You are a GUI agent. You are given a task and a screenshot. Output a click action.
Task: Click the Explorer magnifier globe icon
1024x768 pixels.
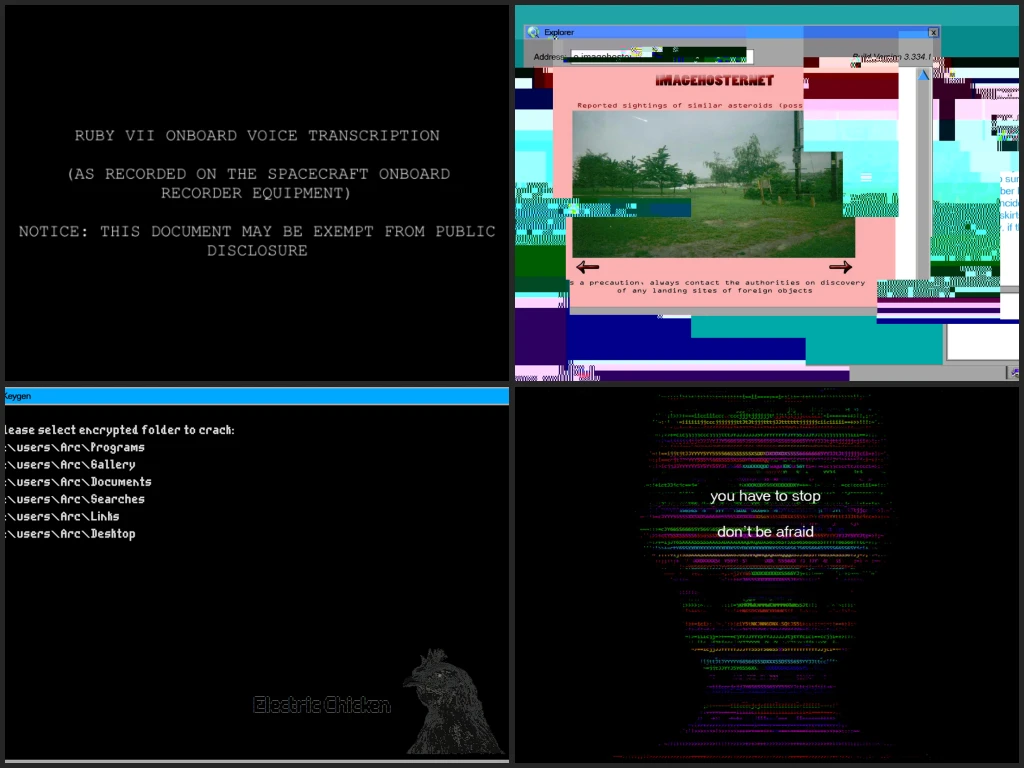click(533, 32)
